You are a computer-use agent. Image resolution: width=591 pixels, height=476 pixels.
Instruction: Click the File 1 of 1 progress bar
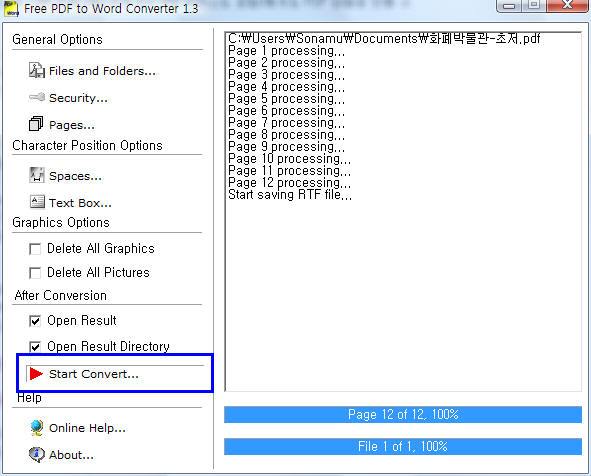[x=403, y=447]
